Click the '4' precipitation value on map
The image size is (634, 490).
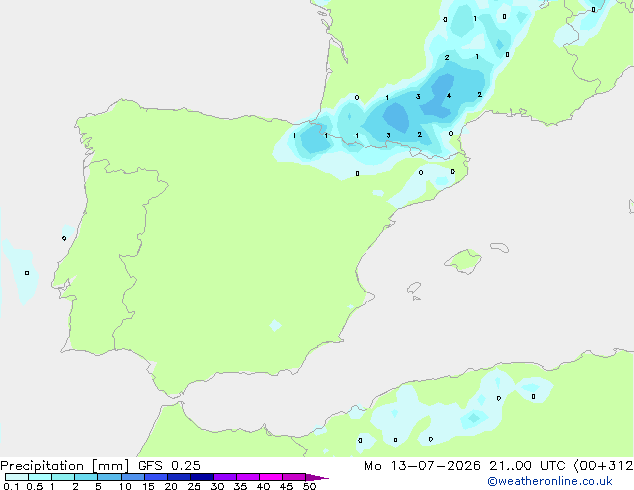[449, 96]
